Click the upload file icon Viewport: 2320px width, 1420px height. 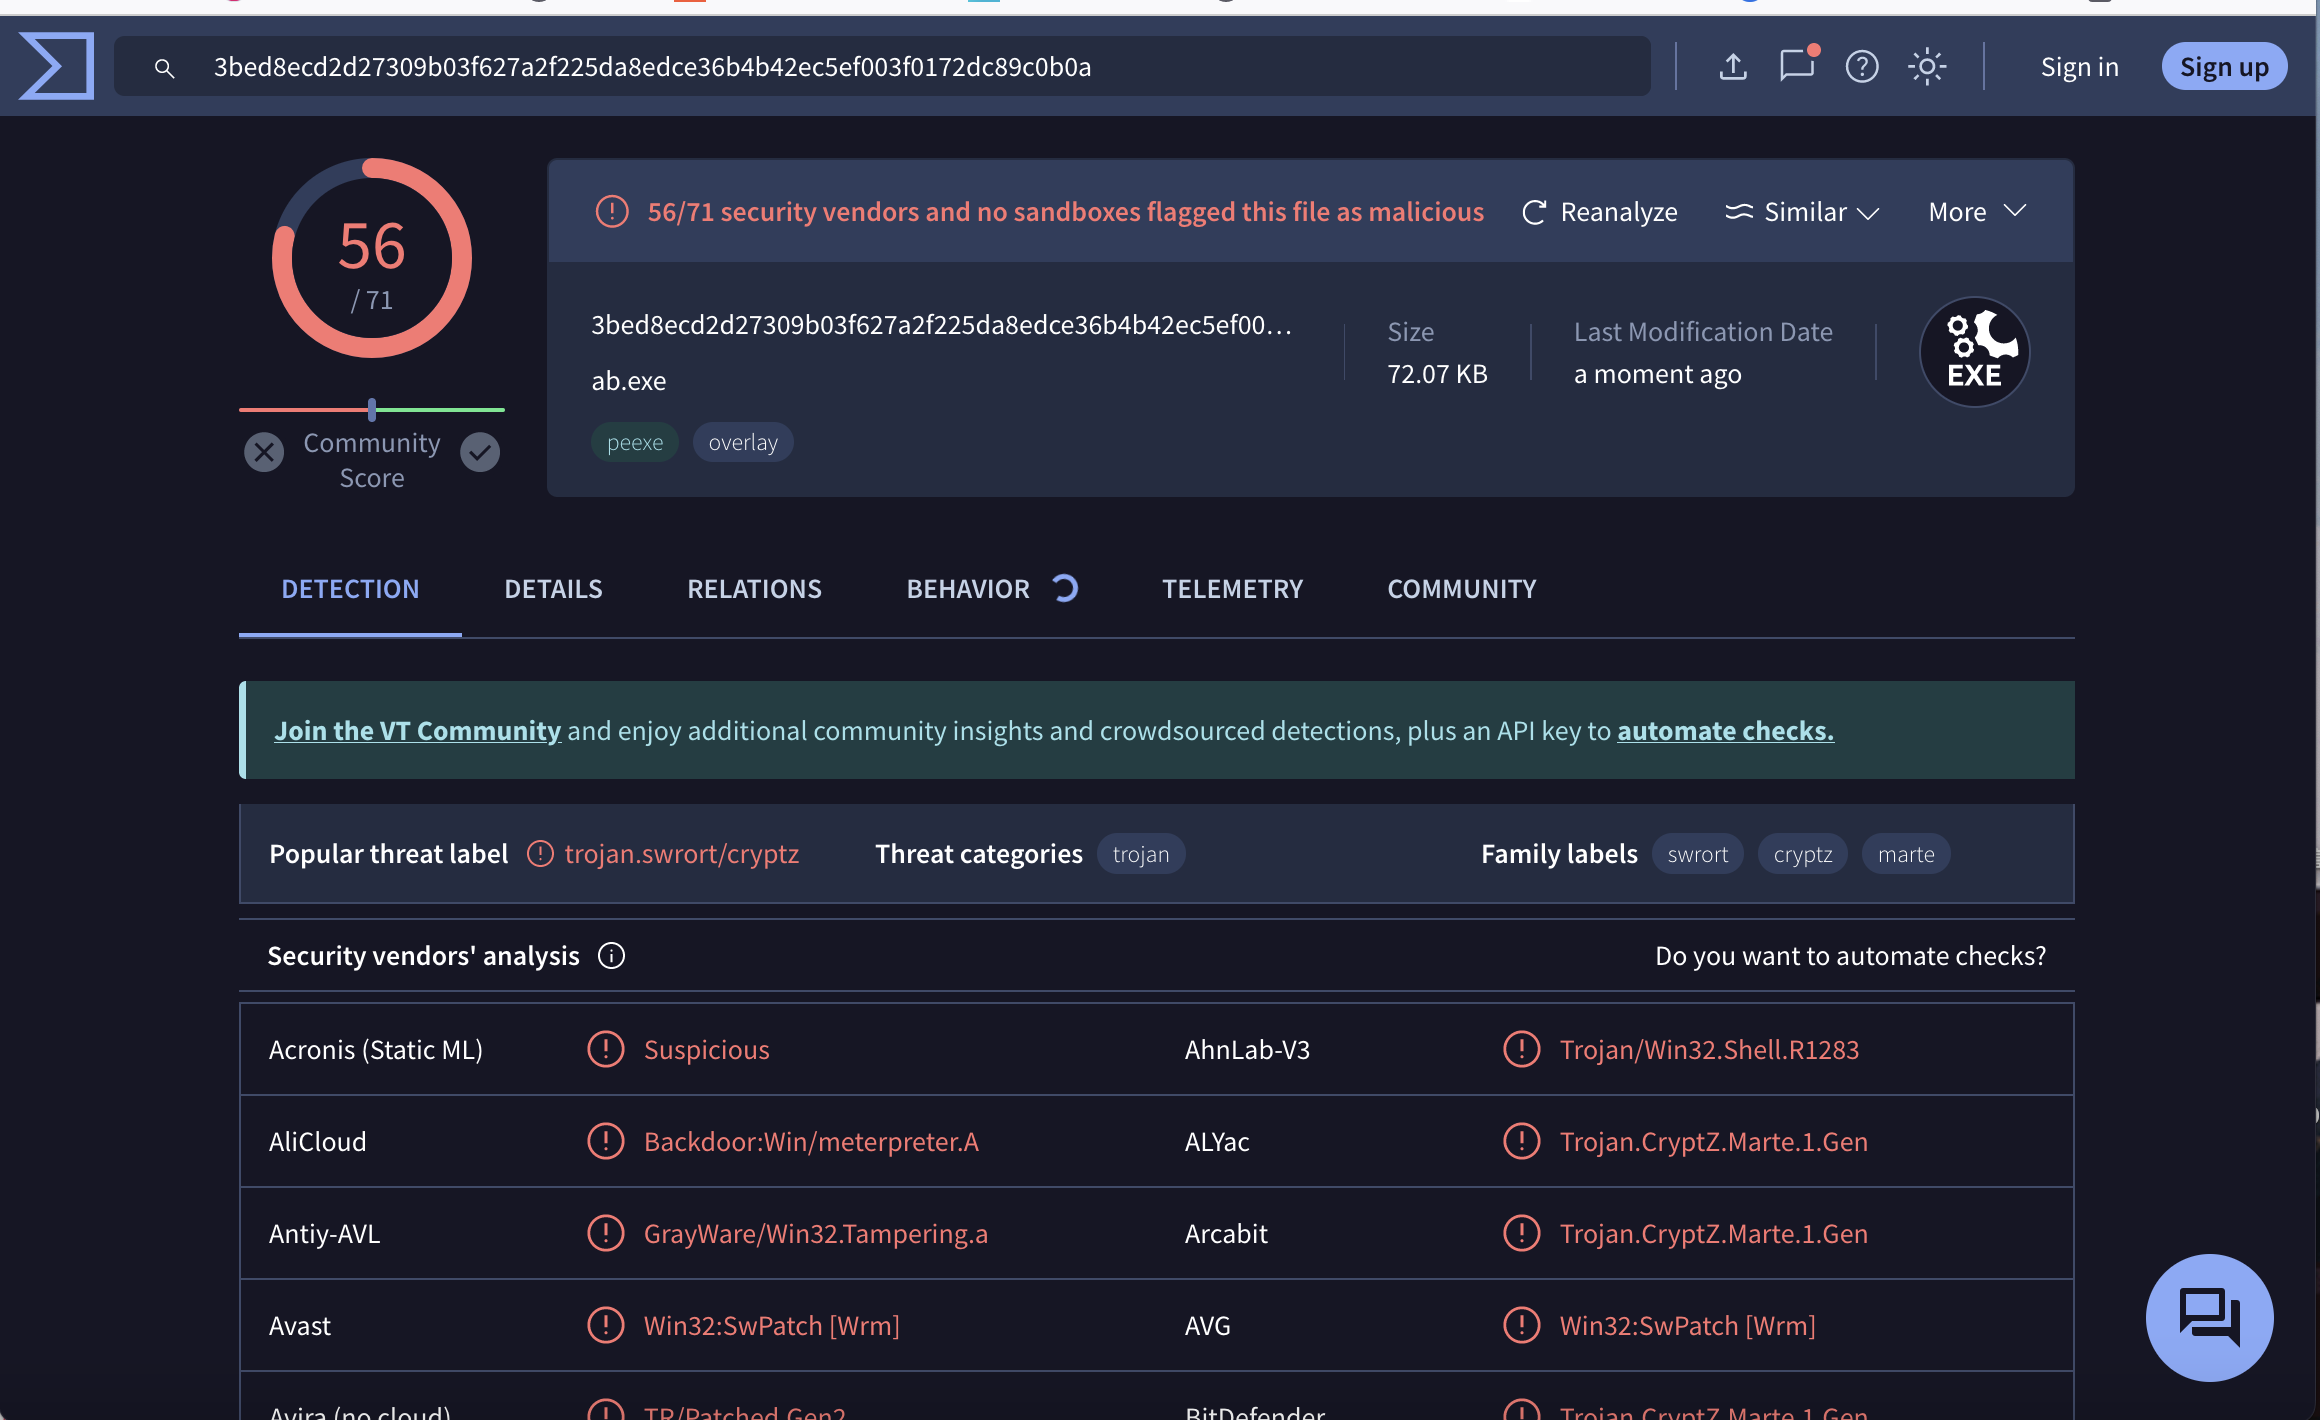click(1733, 67)
